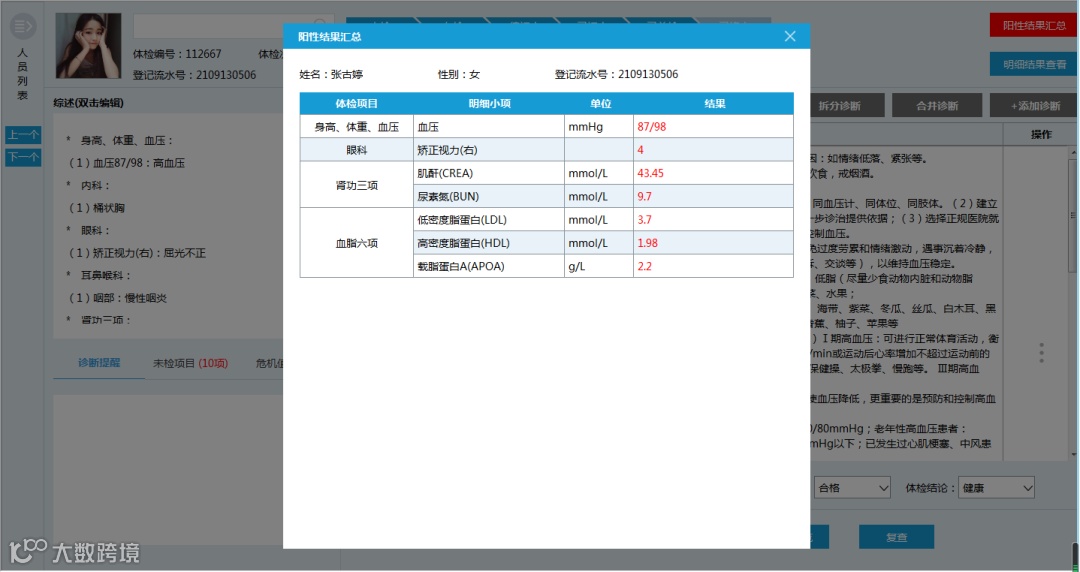Select the 9.7 result value
The image size is (1080, 572).
coord(644,196)
